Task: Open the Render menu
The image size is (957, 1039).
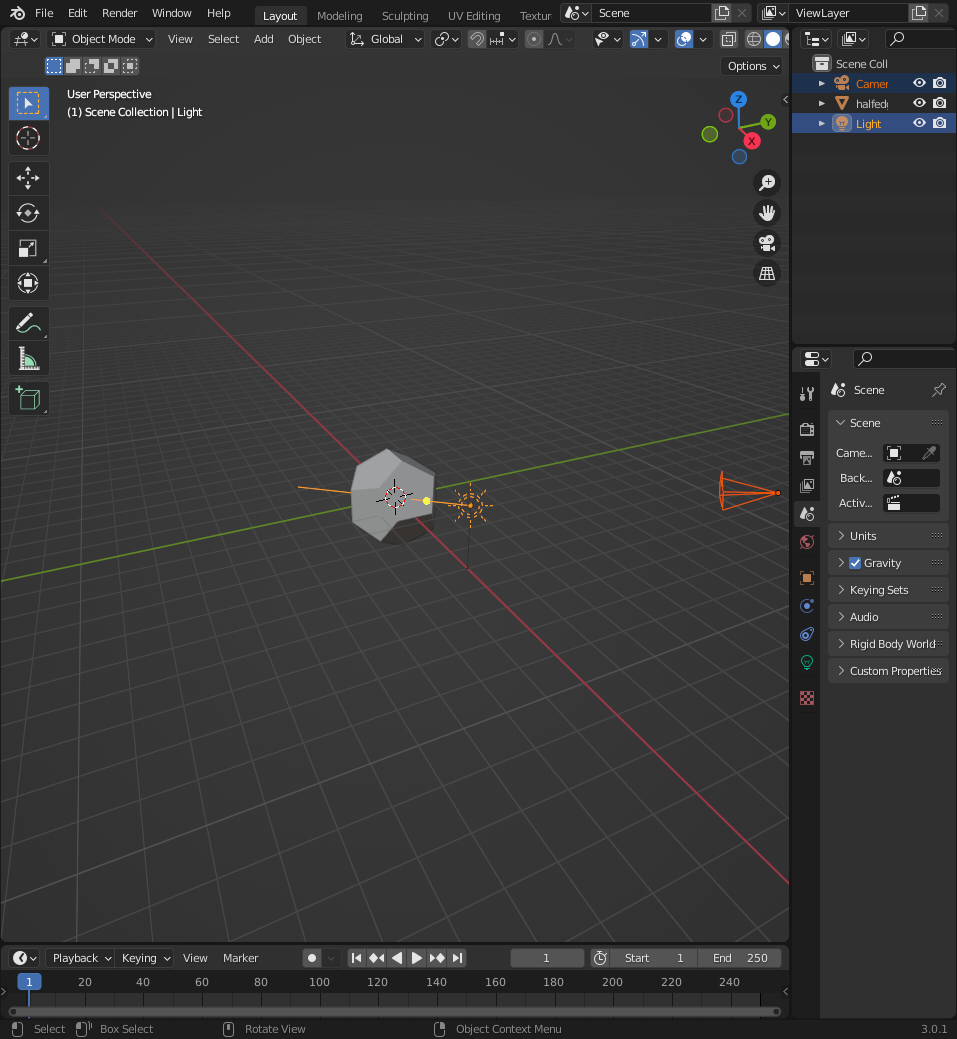Action: (x=120, y=13)
